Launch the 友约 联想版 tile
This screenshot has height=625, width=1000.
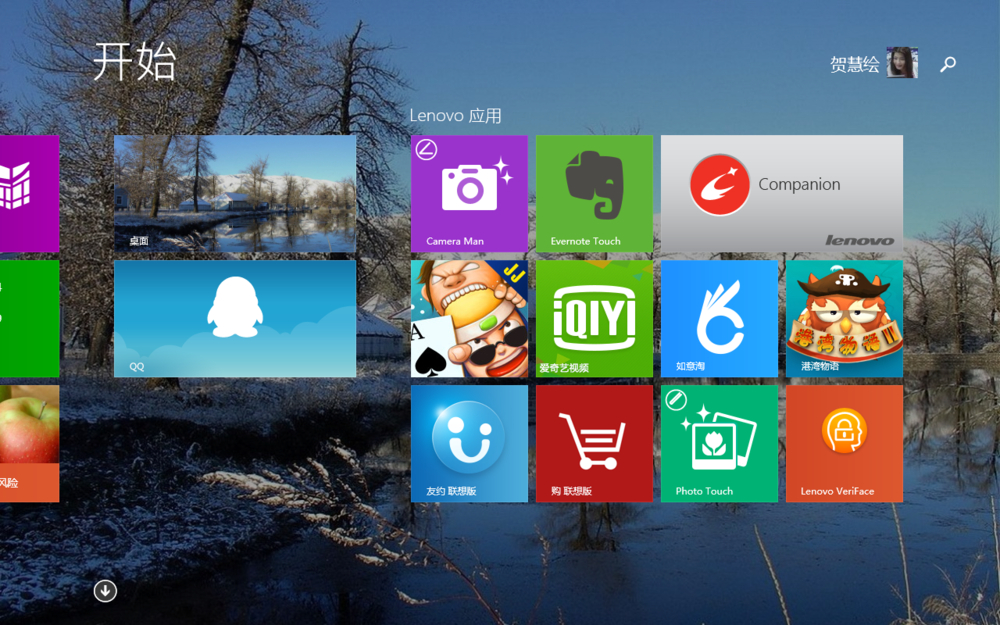point(469,443)
